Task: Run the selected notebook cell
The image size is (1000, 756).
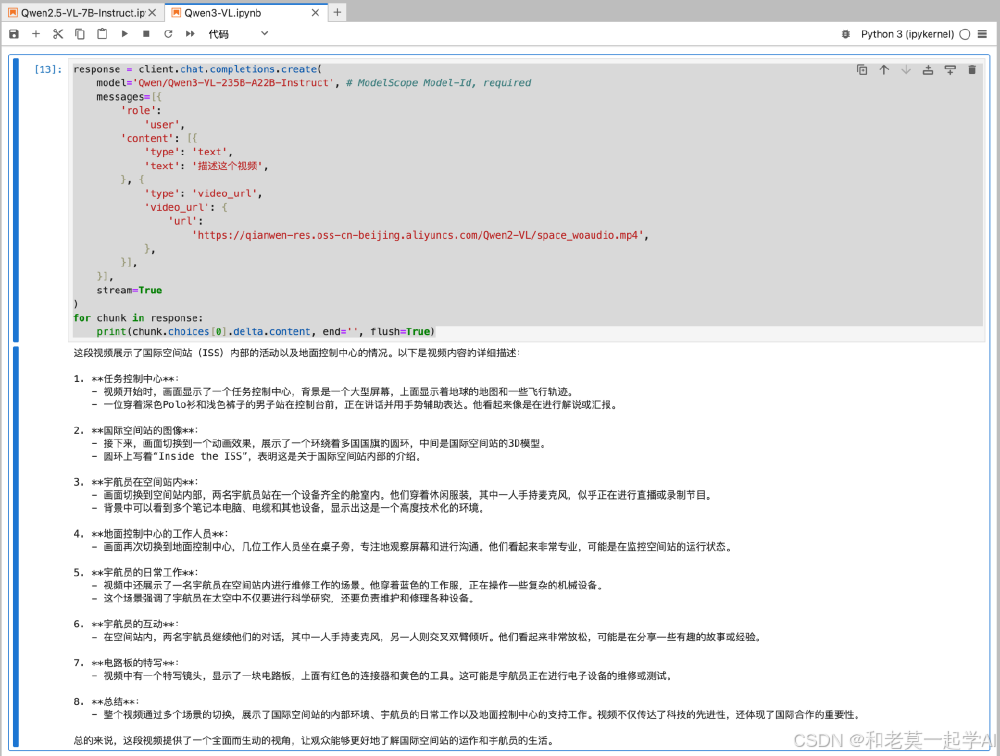Action: (x=124, y=33)
